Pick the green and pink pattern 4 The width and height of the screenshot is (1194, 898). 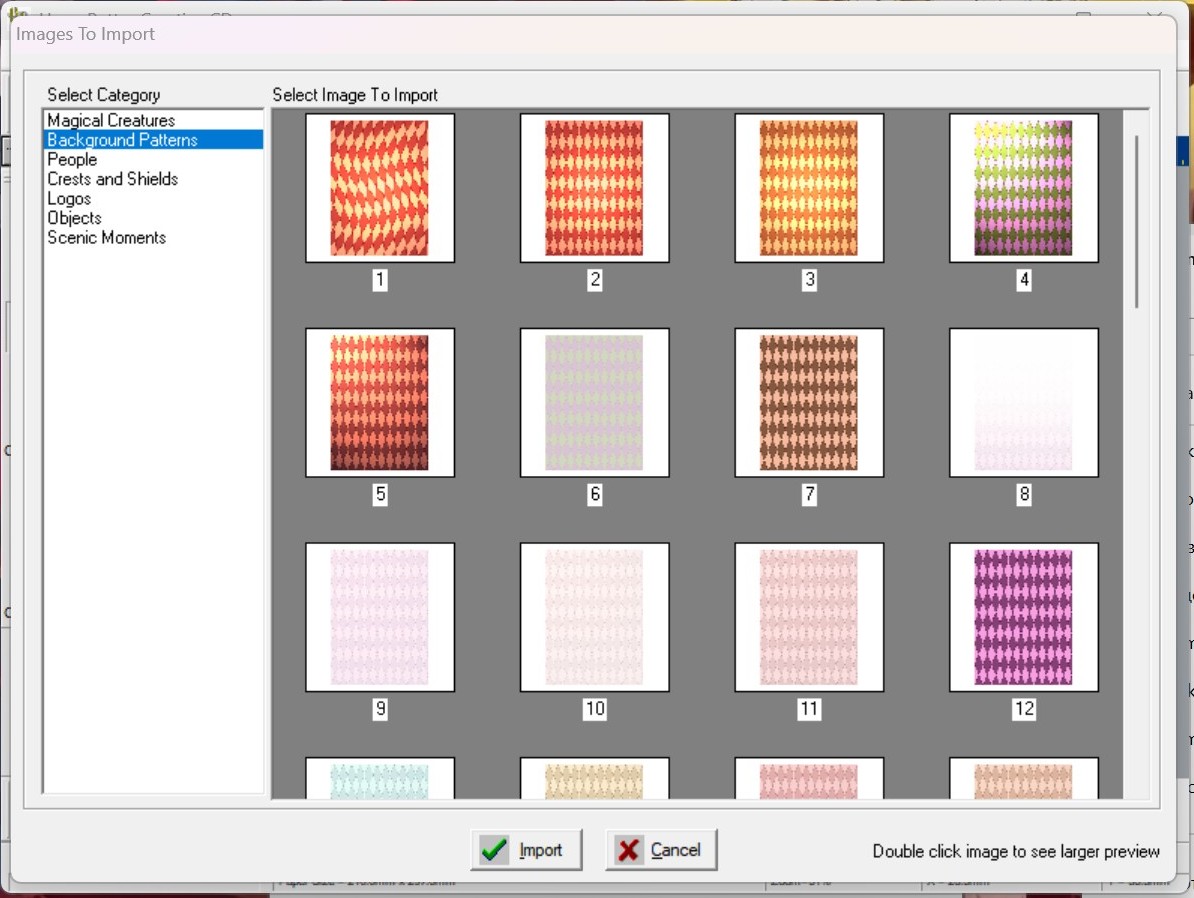click(x=1023, y=188)
